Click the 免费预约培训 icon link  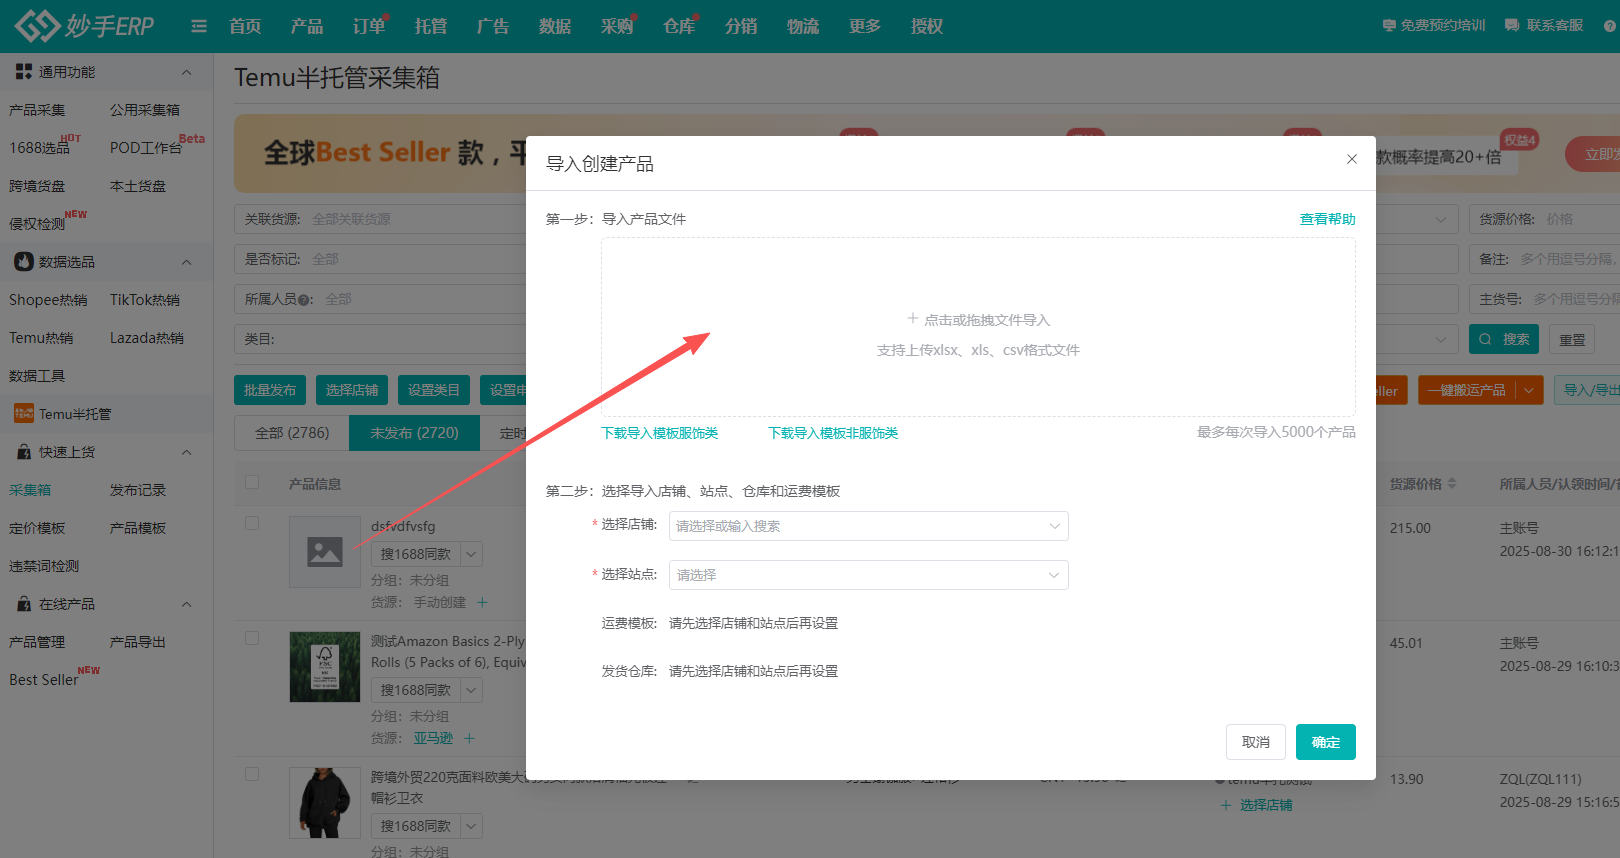tap(1389, 26)
